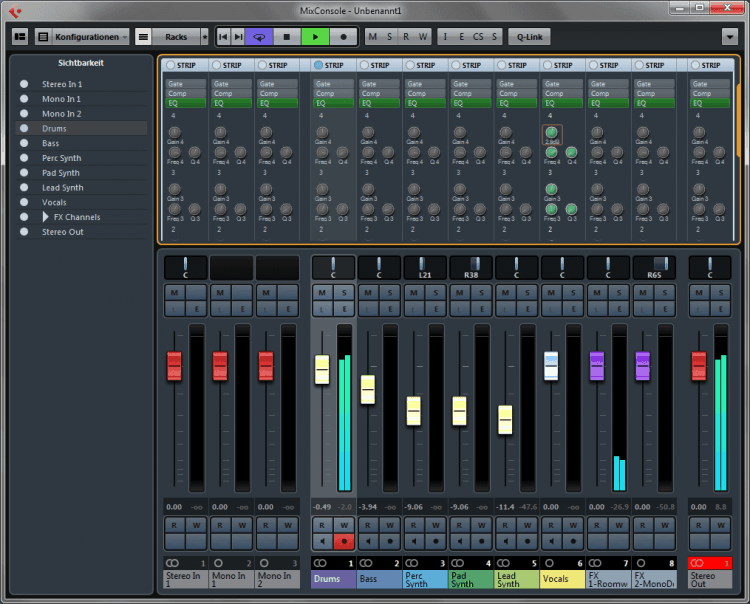Open the functions menu dropdown arrow

[x=729, y=37]
